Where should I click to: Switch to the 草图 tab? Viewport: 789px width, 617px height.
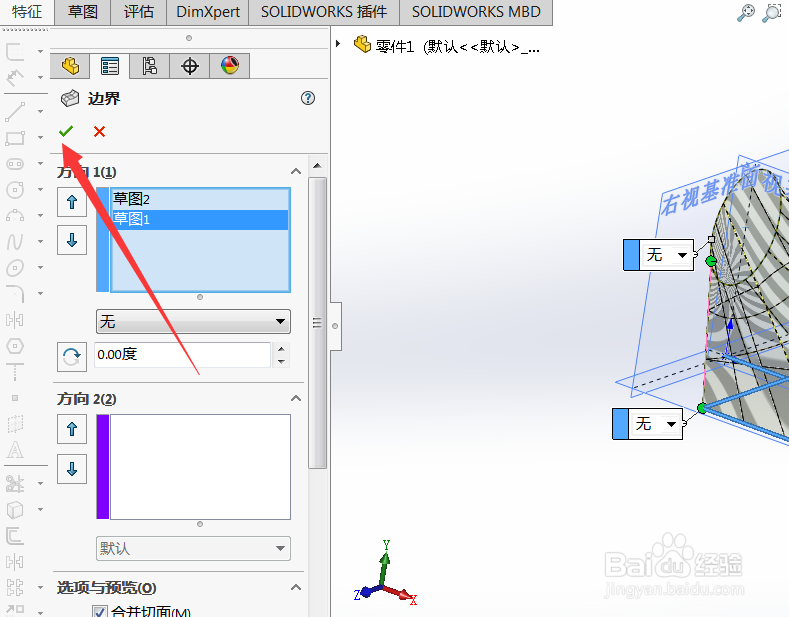point(83,12)
